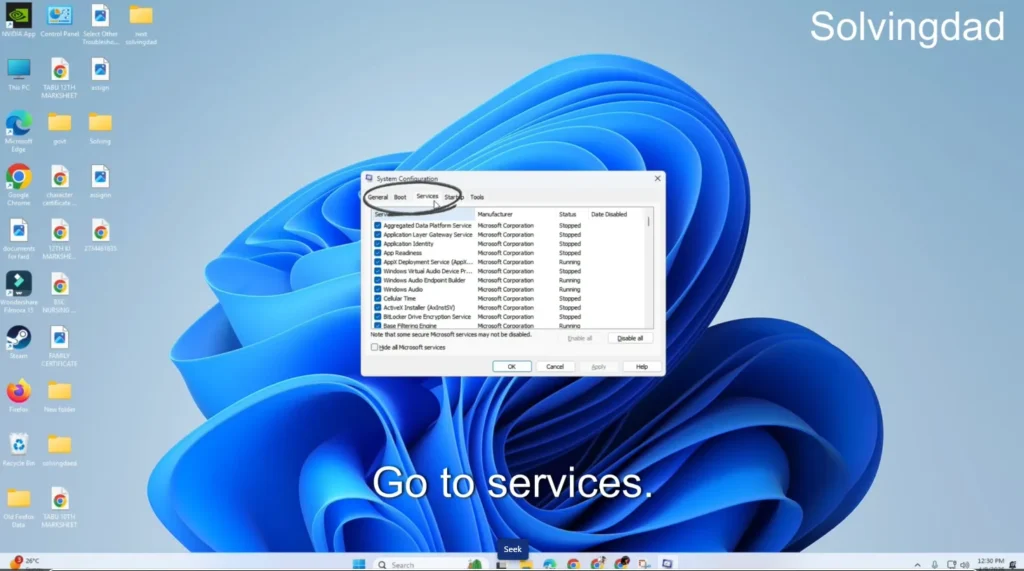Screen dimensions: 1024x571
Task: Open the govt folder on desktop
Action: click(x=59, y=128)
